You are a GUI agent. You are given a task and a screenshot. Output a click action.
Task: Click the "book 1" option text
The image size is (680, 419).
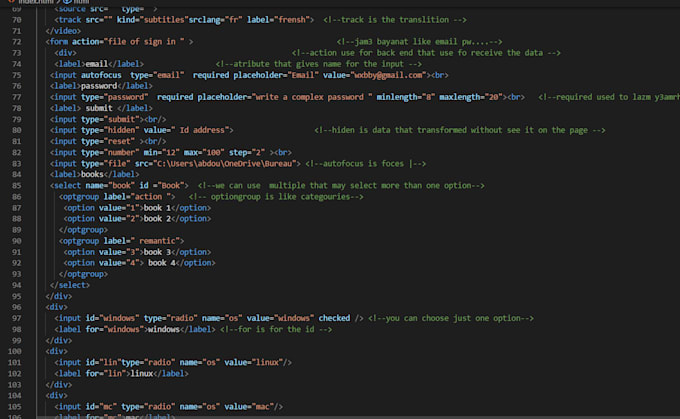(157, 208)
